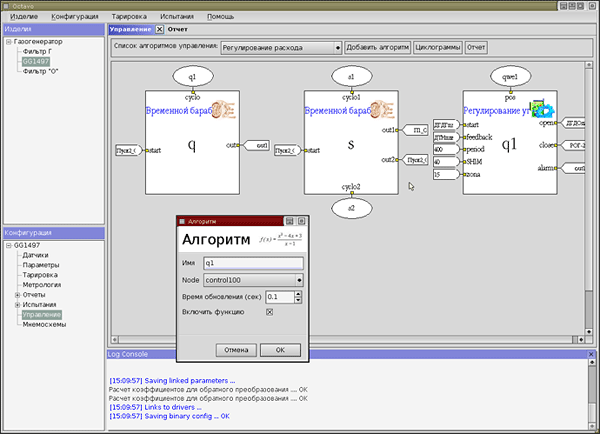
Task: Select Тарировка in configuration tree
Action: (x=40, y=275)
